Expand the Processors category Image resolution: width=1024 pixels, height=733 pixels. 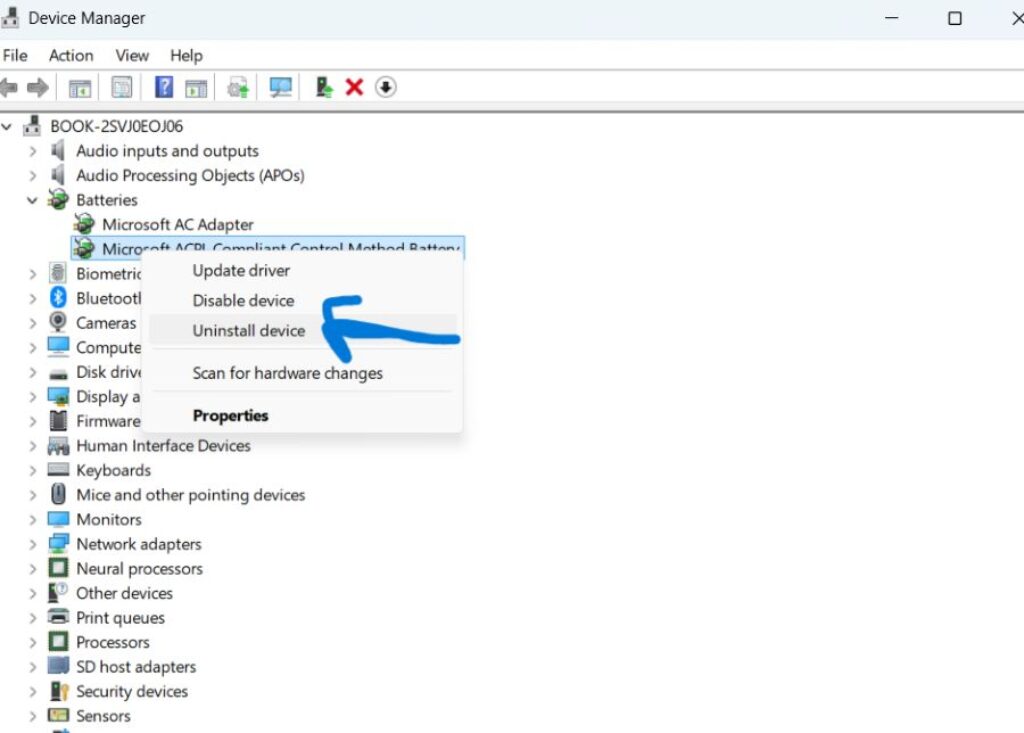coord(33,642)
